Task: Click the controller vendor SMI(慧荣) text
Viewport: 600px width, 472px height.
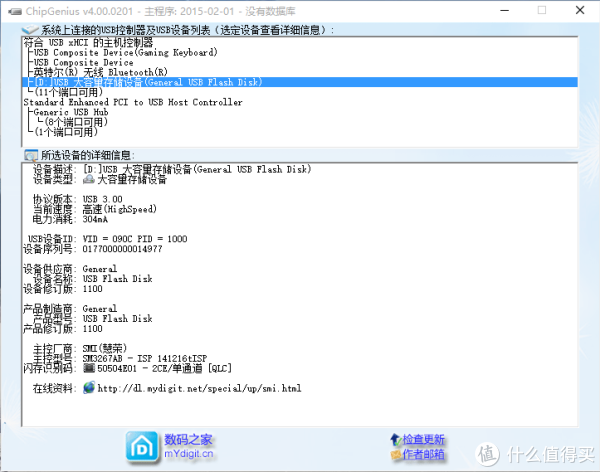Action: 104,348
